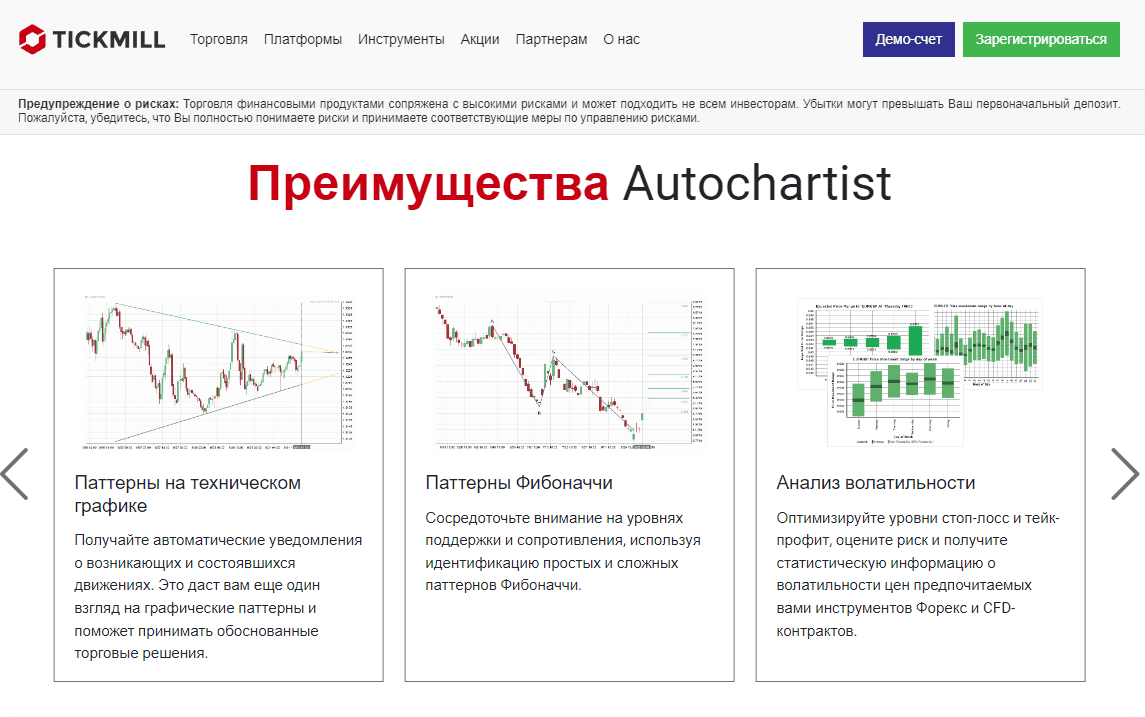Open the Торговля menu

218,39
